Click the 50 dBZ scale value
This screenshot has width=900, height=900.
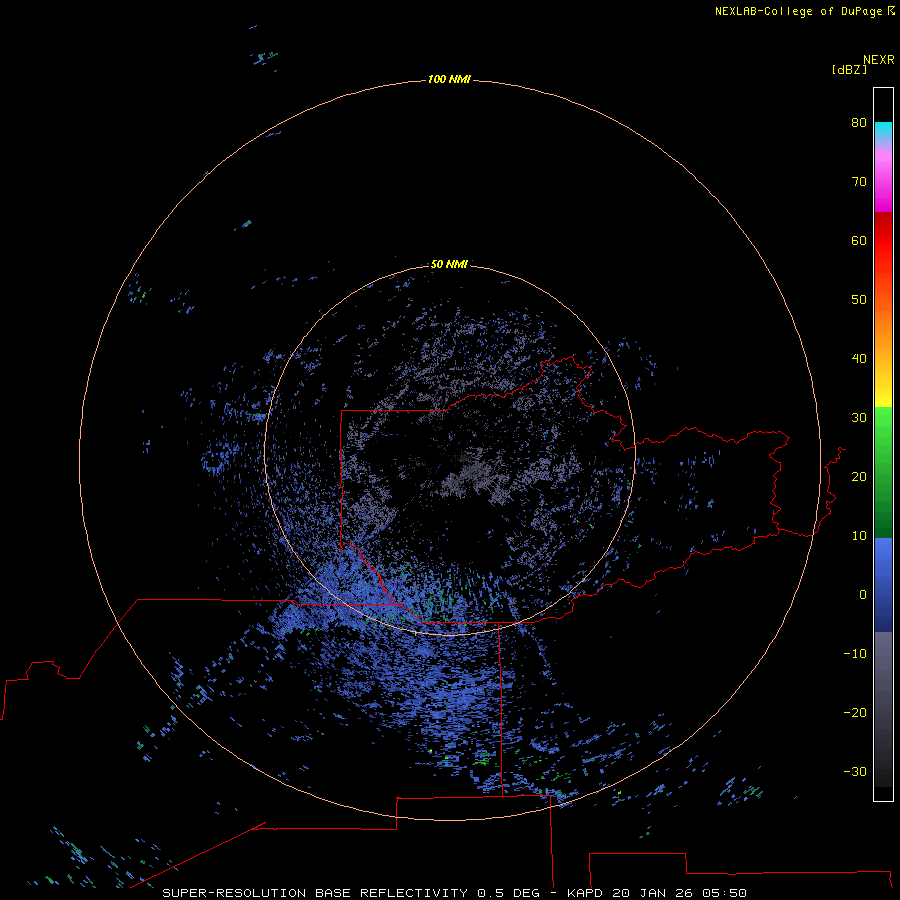tap(859, 299)
